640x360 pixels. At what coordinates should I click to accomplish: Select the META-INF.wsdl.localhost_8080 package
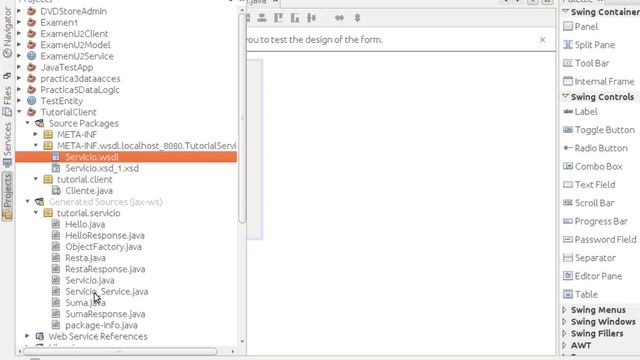tap(146, 146)
